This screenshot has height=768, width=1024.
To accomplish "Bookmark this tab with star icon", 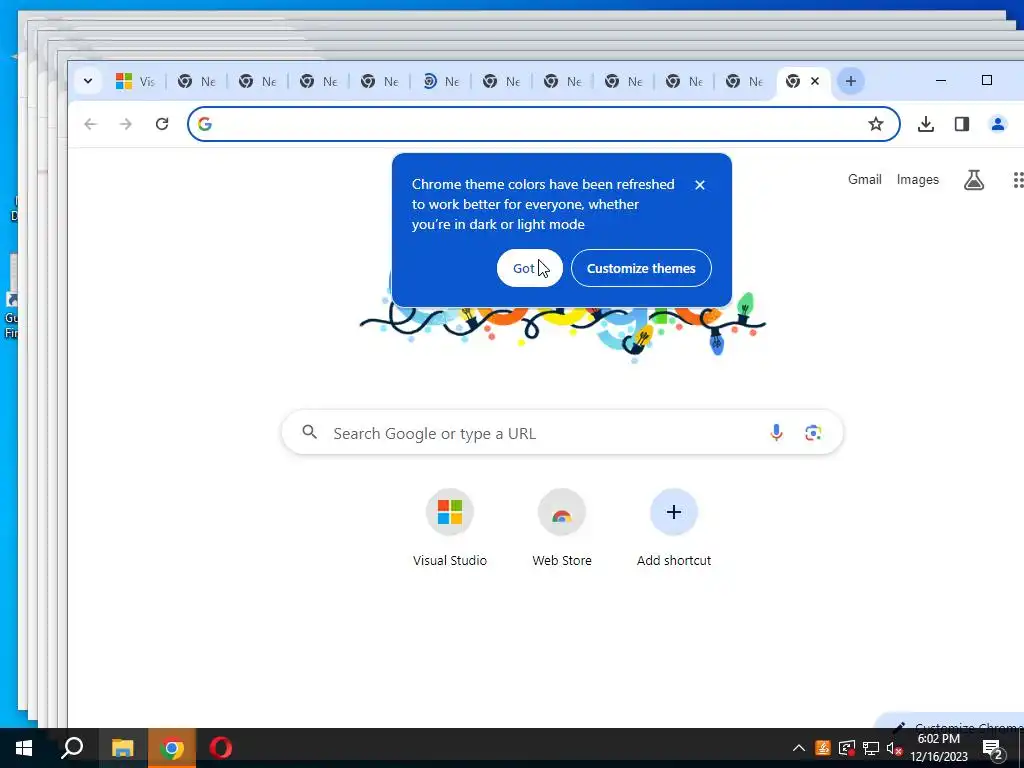I will pos(876,124).
